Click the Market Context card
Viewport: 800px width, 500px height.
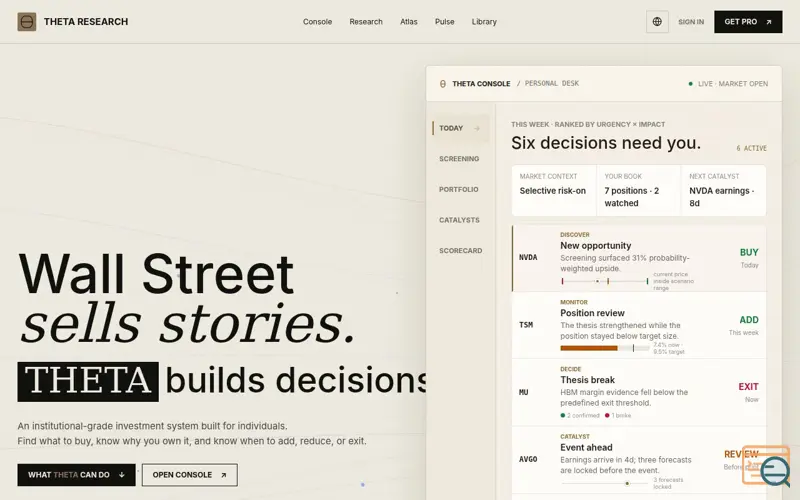pyautogui.click(x=554, y=190)
